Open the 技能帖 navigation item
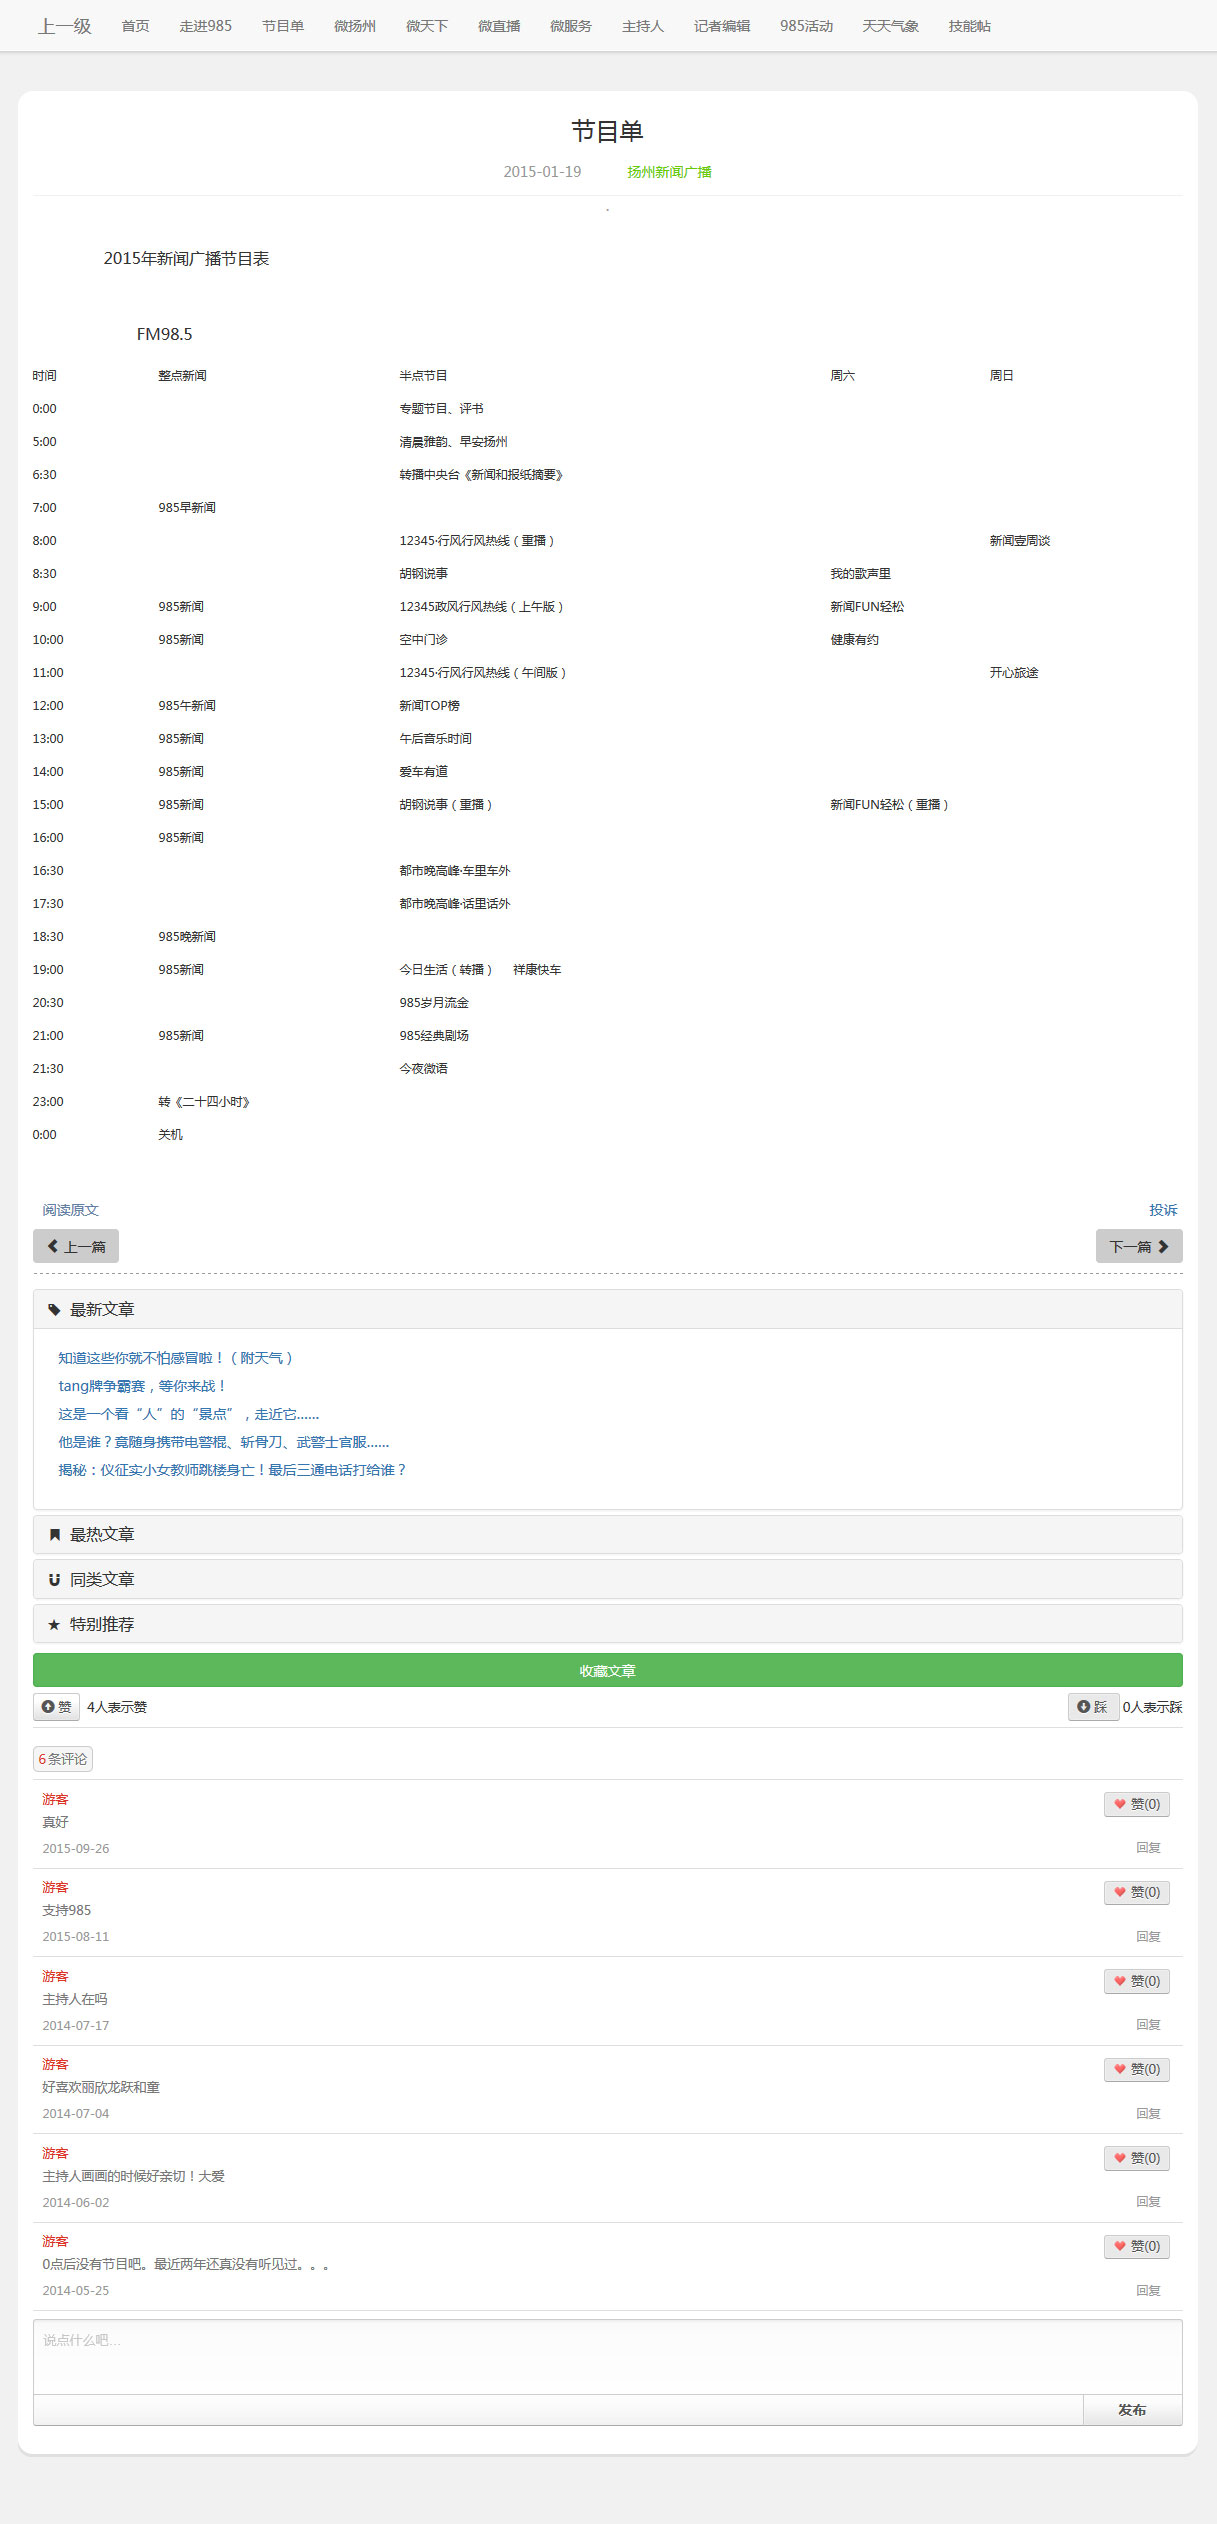Screen dimensions: 1217x2524 [970, 26]
